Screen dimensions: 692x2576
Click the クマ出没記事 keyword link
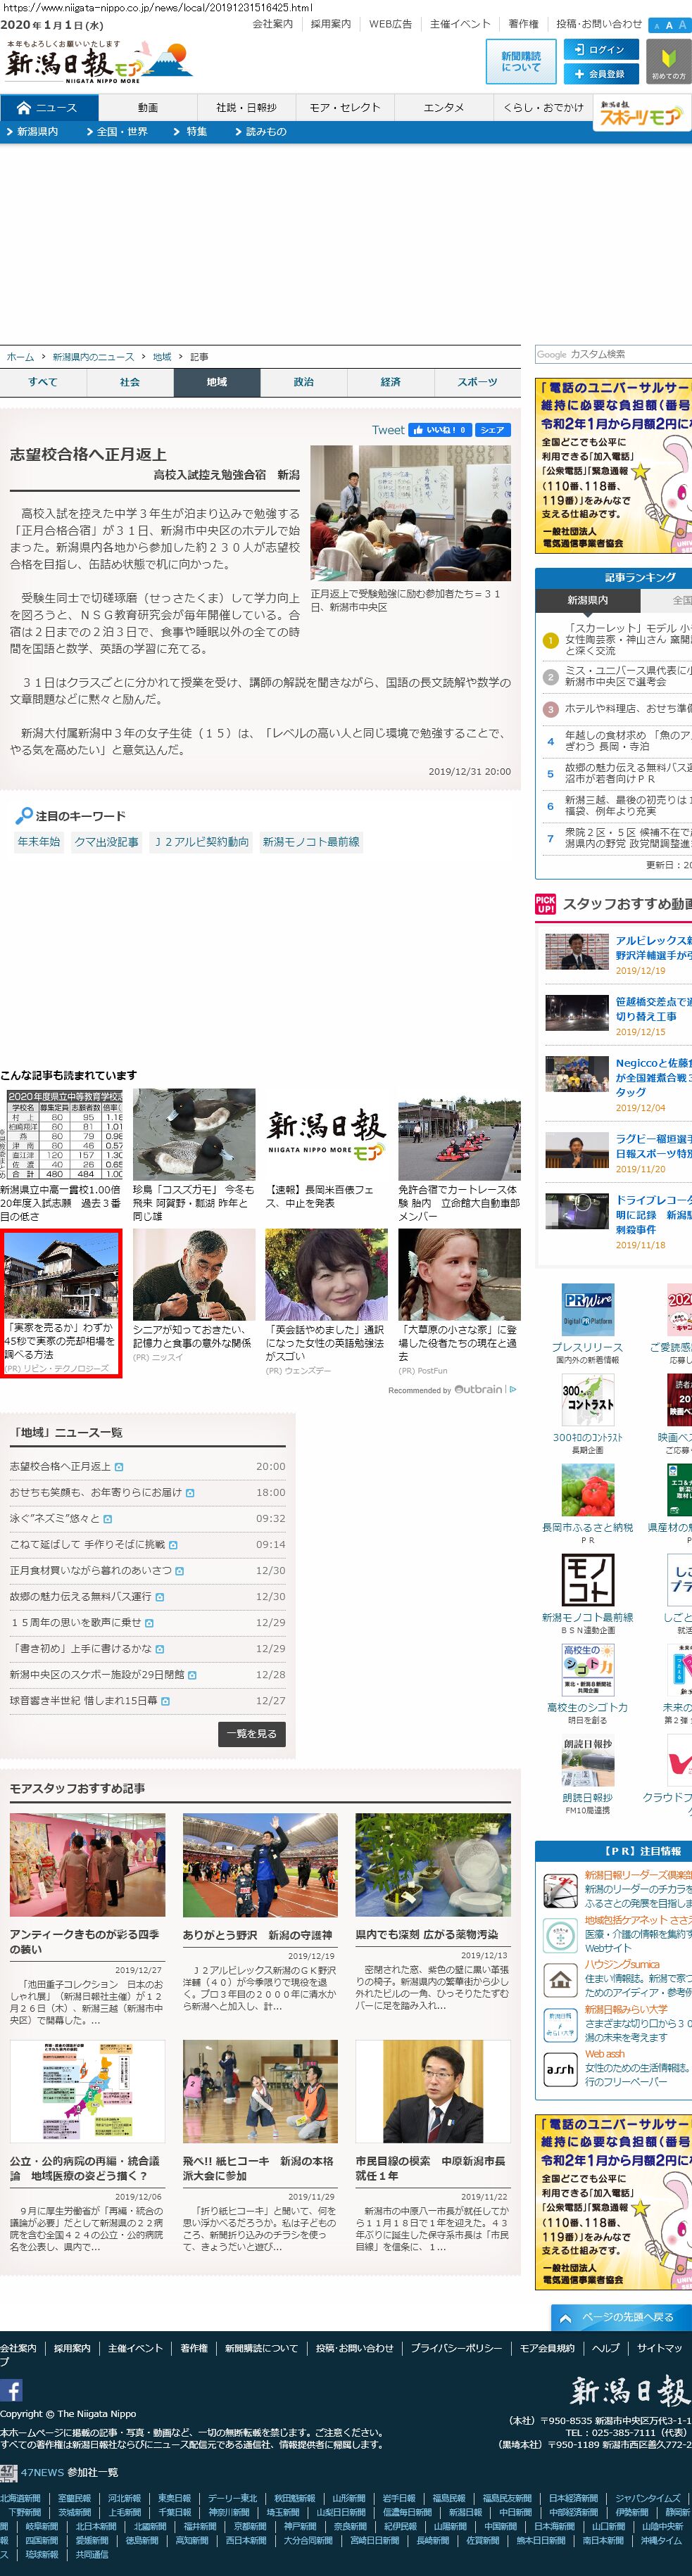click(x=106, y=842)
